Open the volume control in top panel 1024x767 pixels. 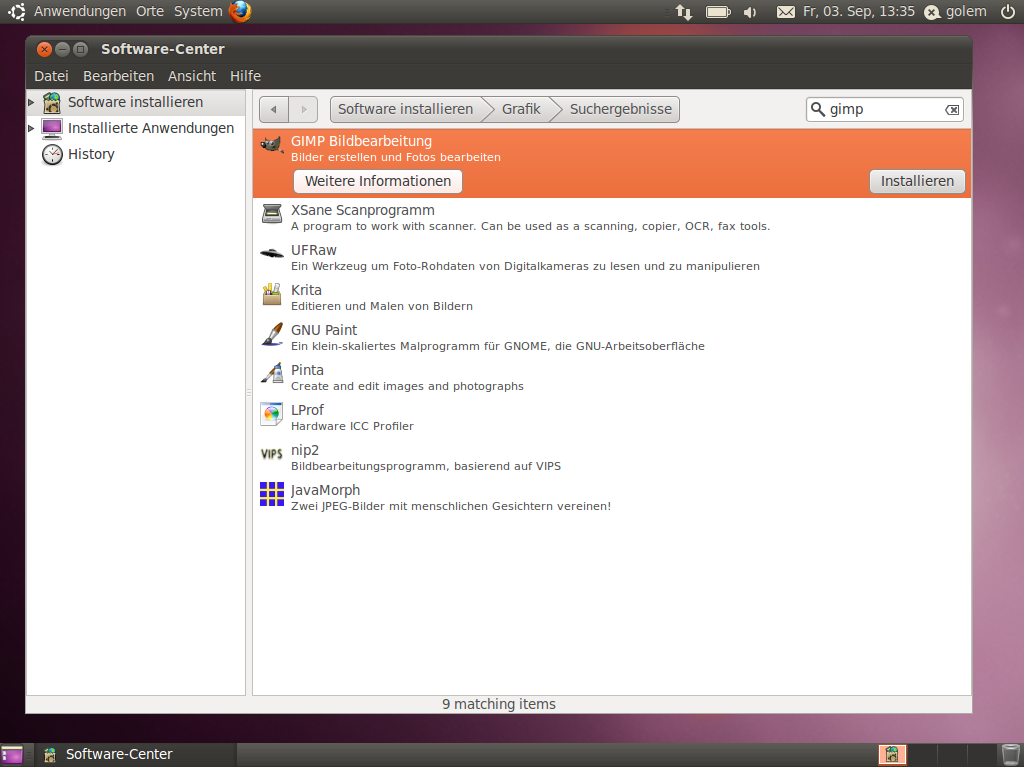pos(750,12)
